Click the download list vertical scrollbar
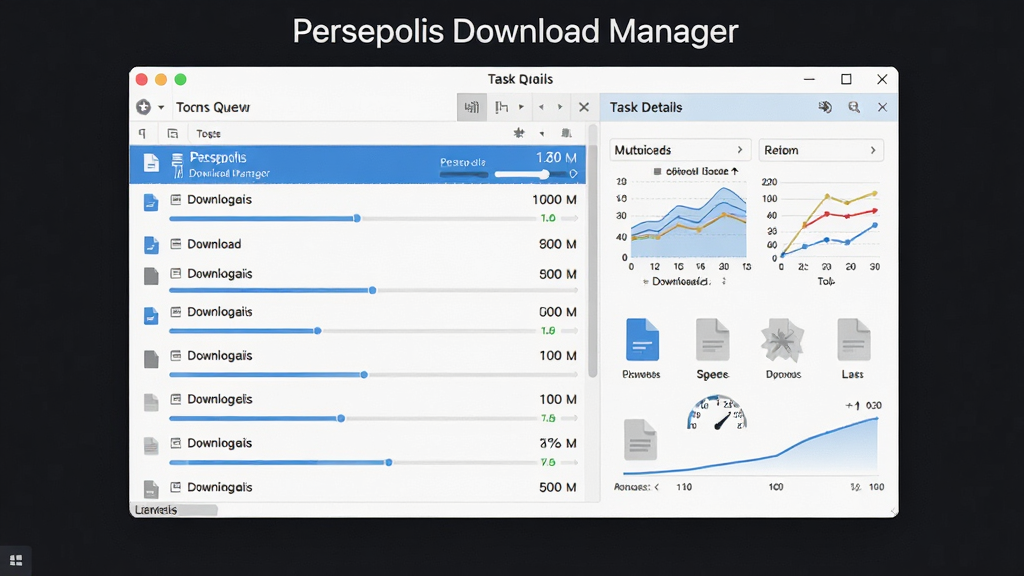 [x=592, y=252]
